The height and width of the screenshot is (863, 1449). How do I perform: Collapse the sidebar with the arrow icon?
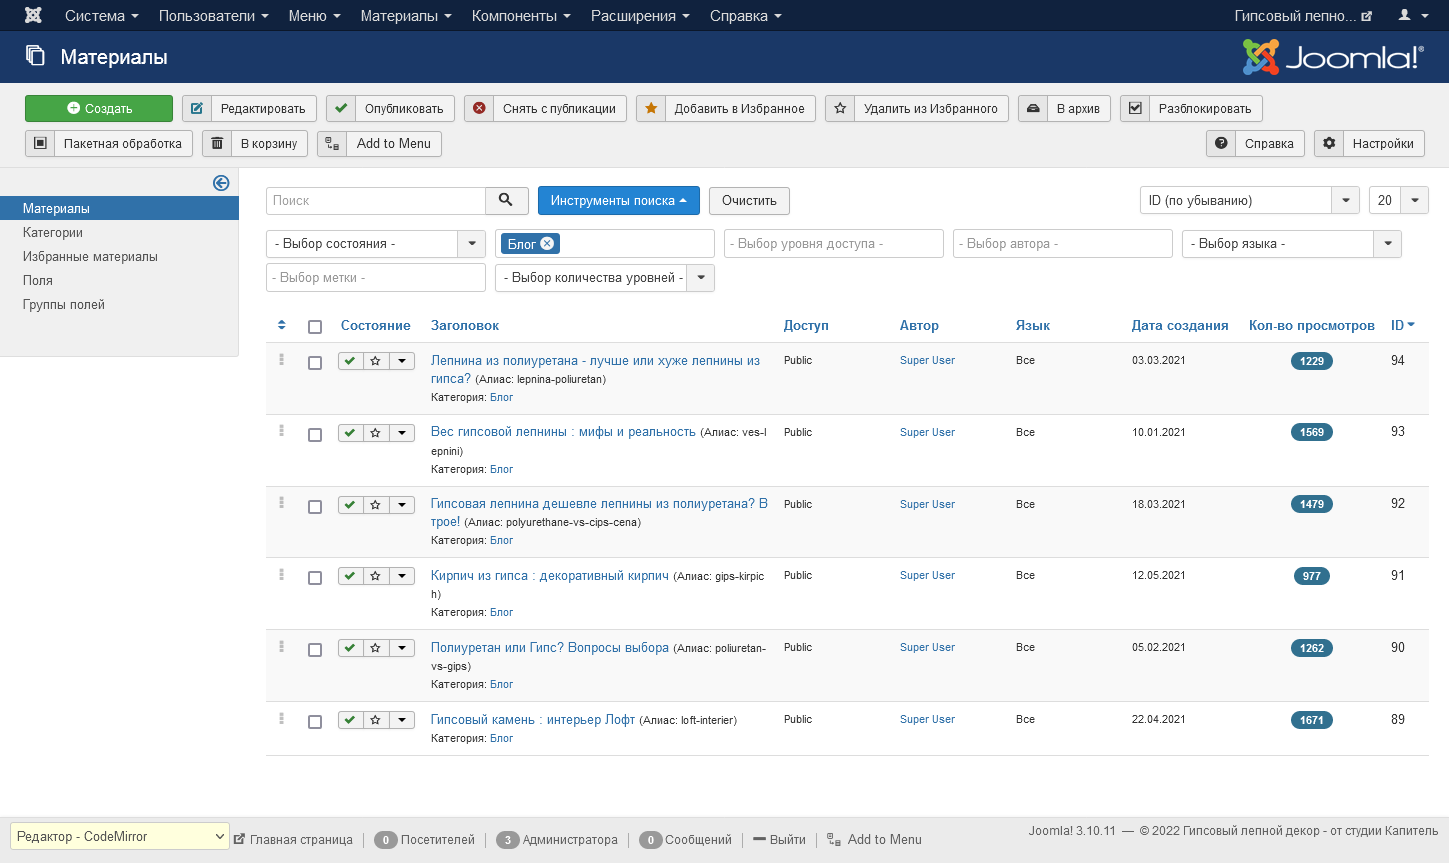point(221,183)
